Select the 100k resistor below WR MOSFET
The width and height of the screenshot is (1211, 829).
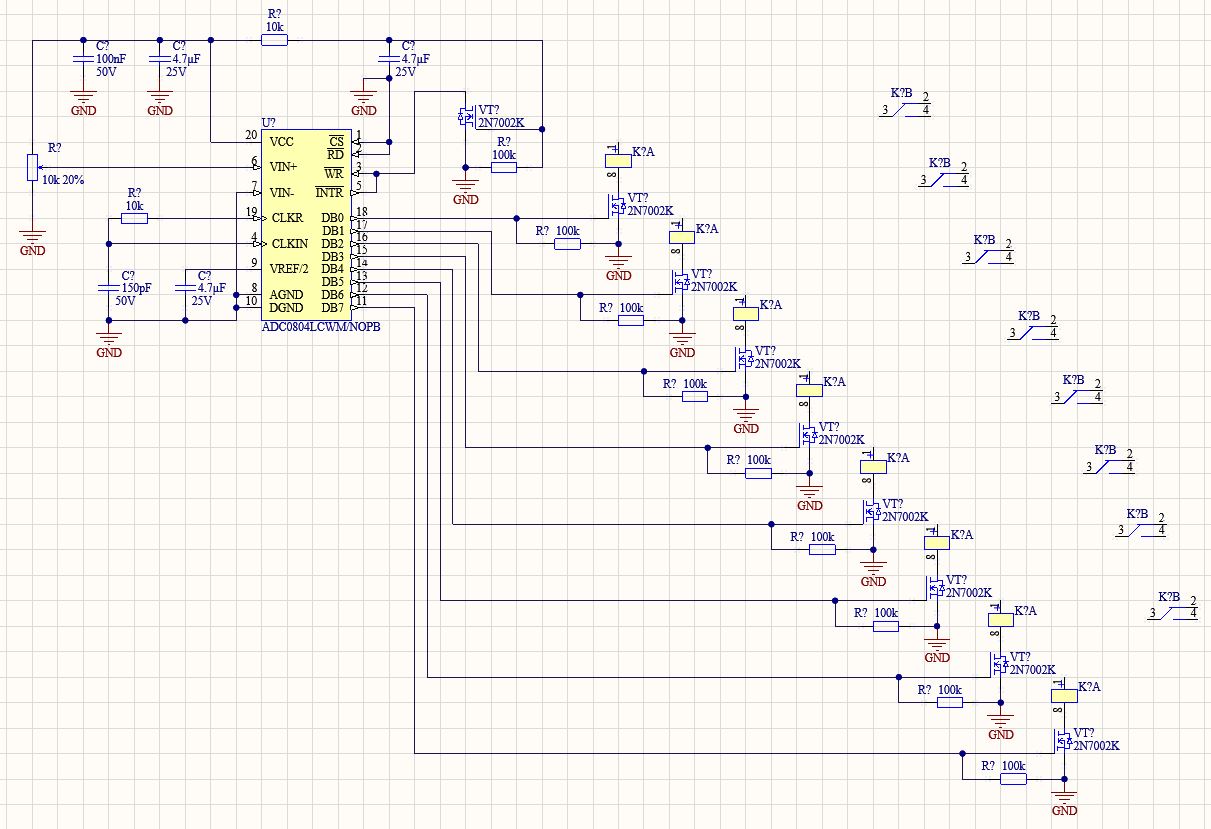coord(504,167)
